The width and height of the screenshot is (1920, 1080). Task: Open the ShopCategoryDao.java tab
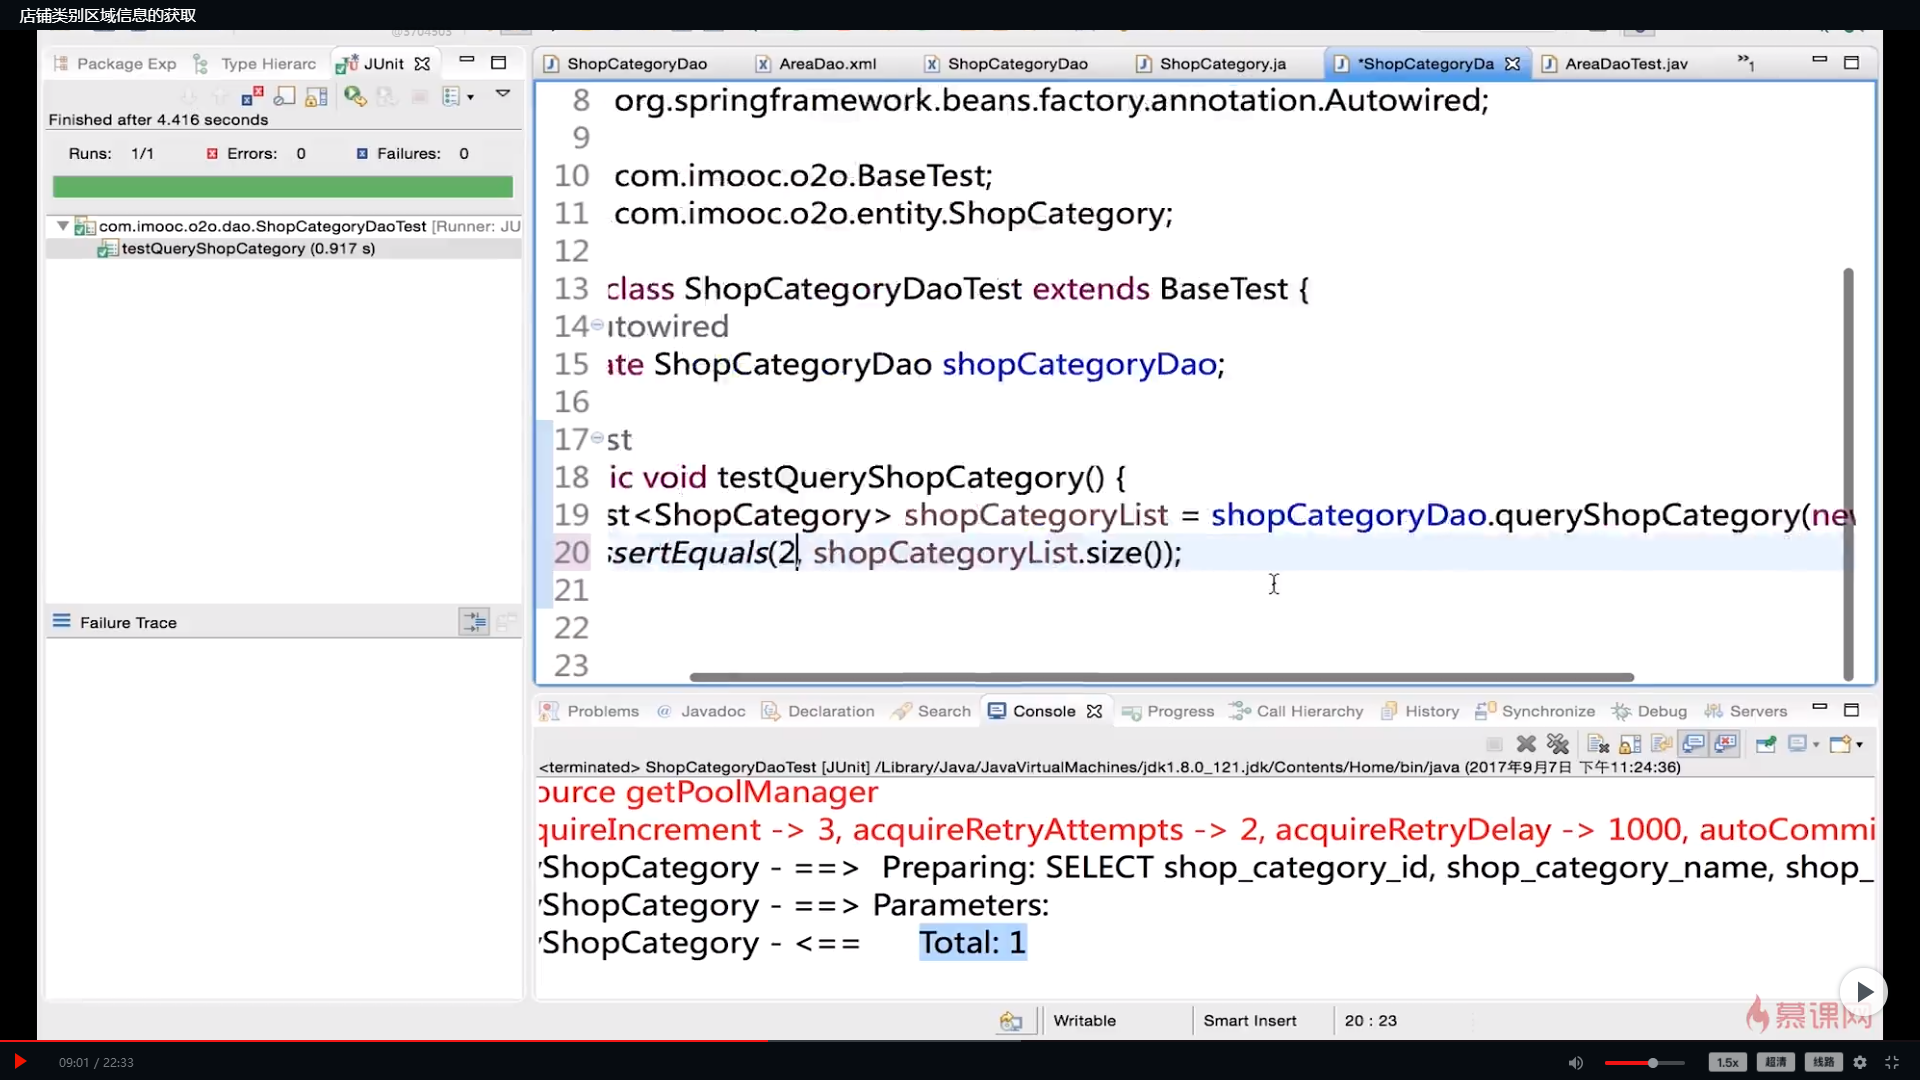click(x=638, y=62)
